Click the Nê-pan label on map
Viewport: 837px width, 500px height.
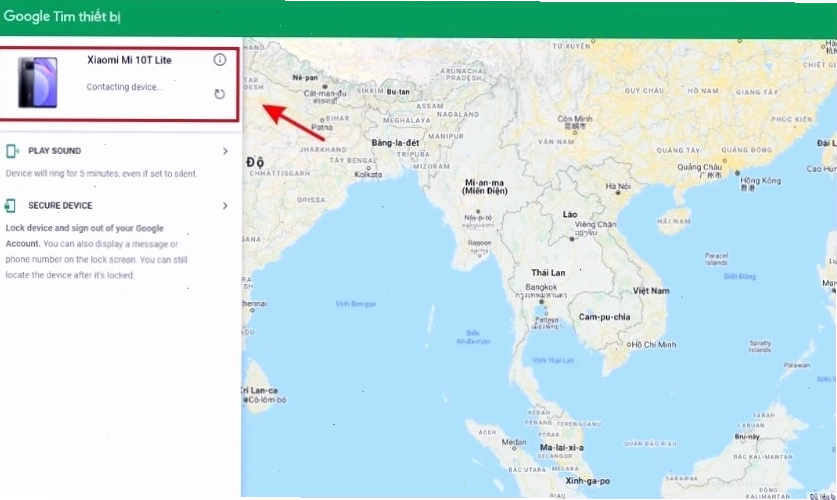point(305,77)
